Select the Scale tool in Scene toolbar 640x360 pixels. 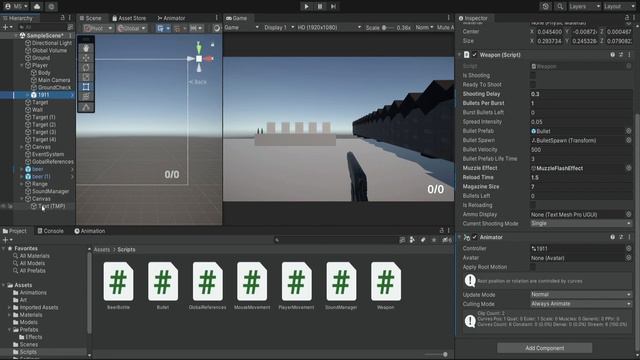pos(86,77)
